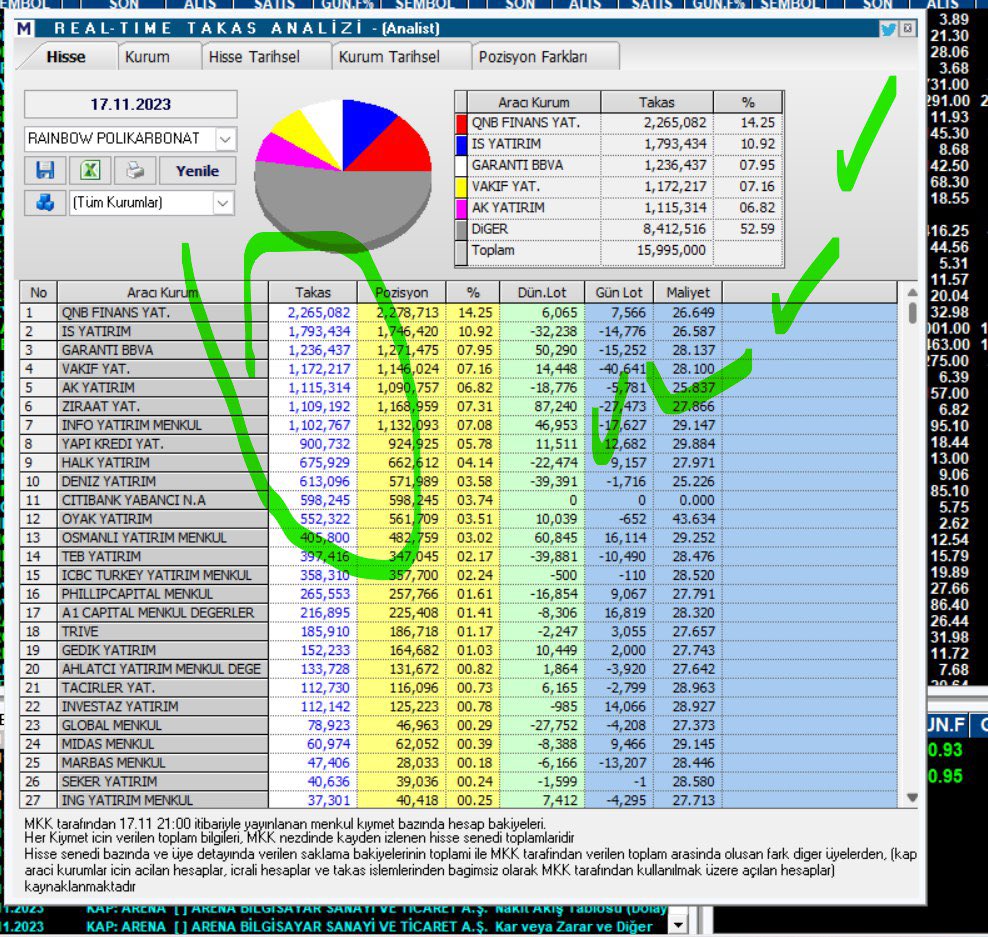Select the CITIBANK YABANCI N.A row

tap(459, 500)
